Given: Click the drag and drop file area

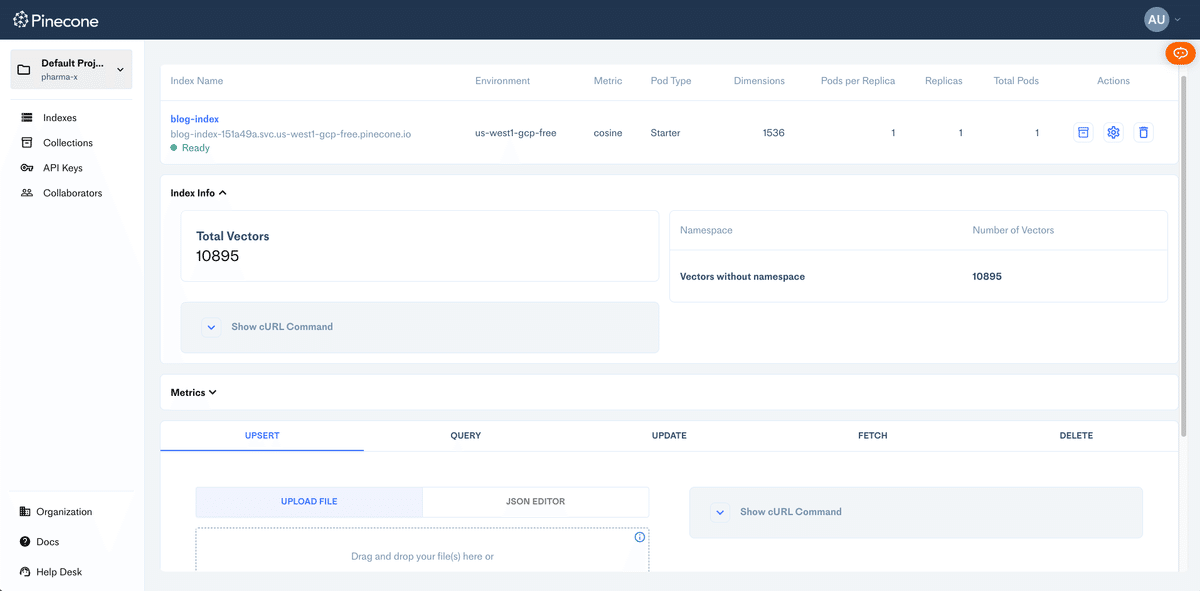Looking at the screenshot, I should click(422, 551).
